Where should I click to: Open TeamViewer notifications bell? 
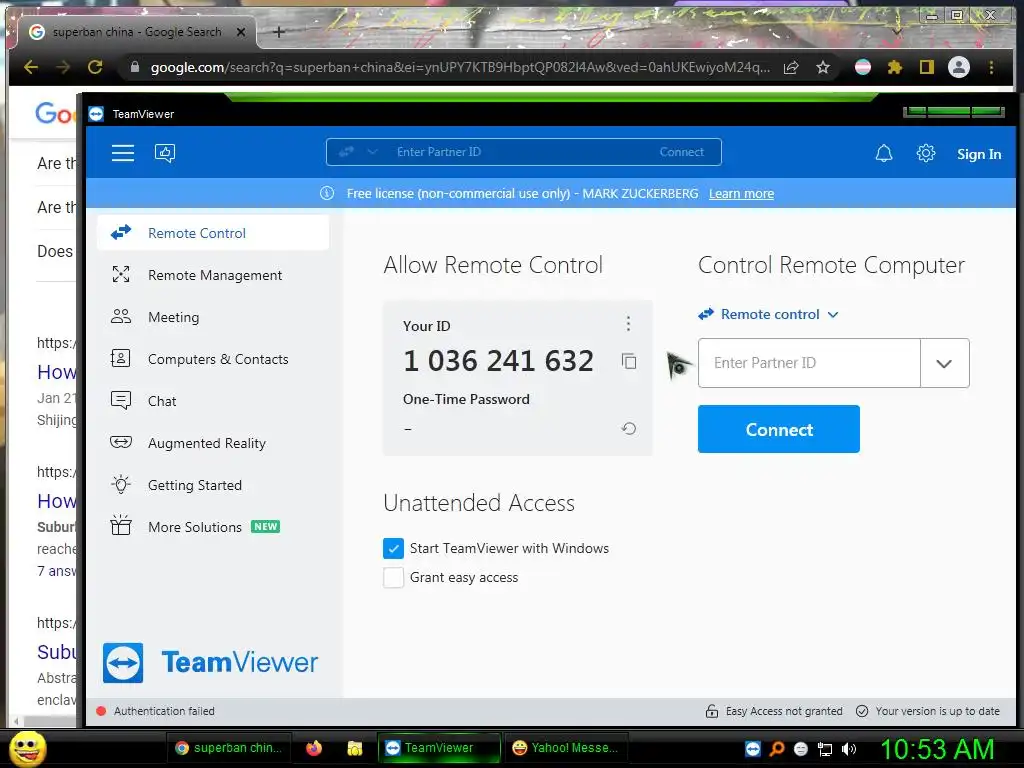tap(884, 153)
